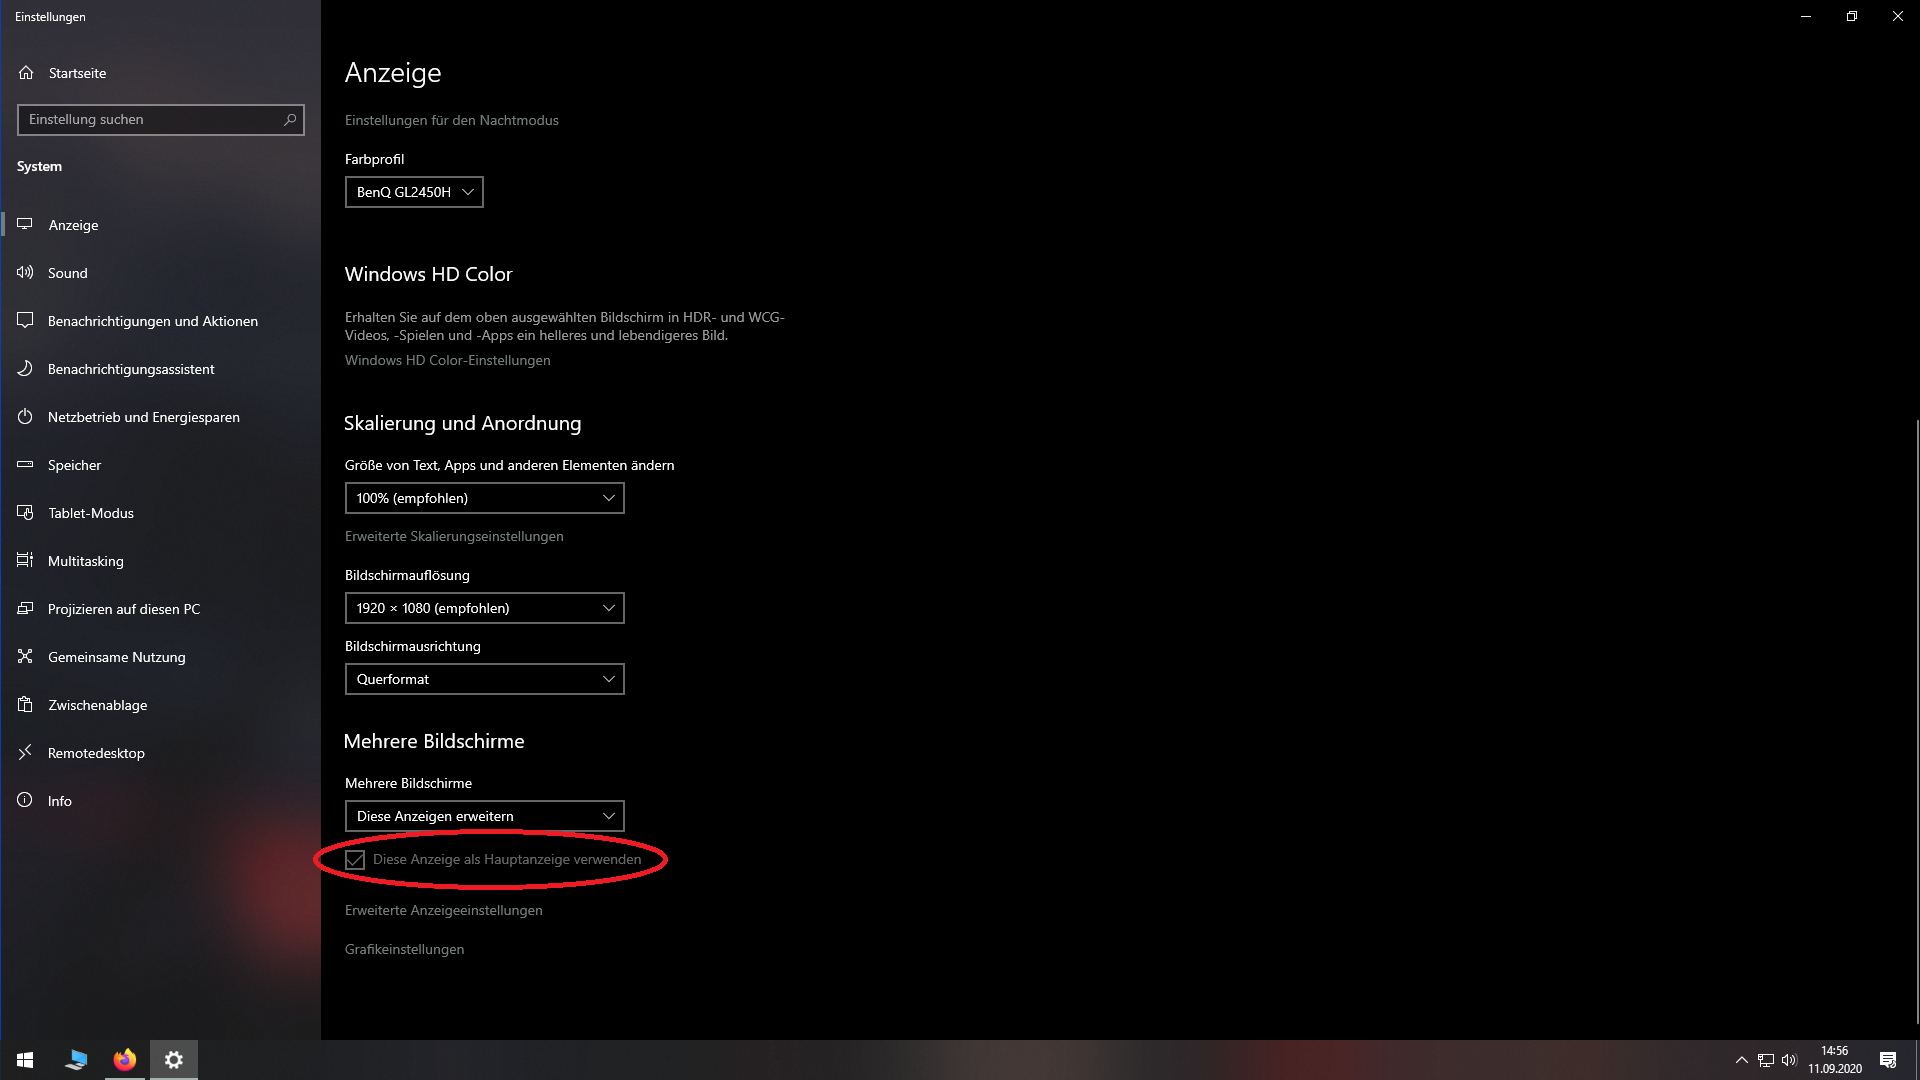Click the Netzbetrieb power icon
The height and width of the screenshot is (1080, 1920).
point(25,417)
